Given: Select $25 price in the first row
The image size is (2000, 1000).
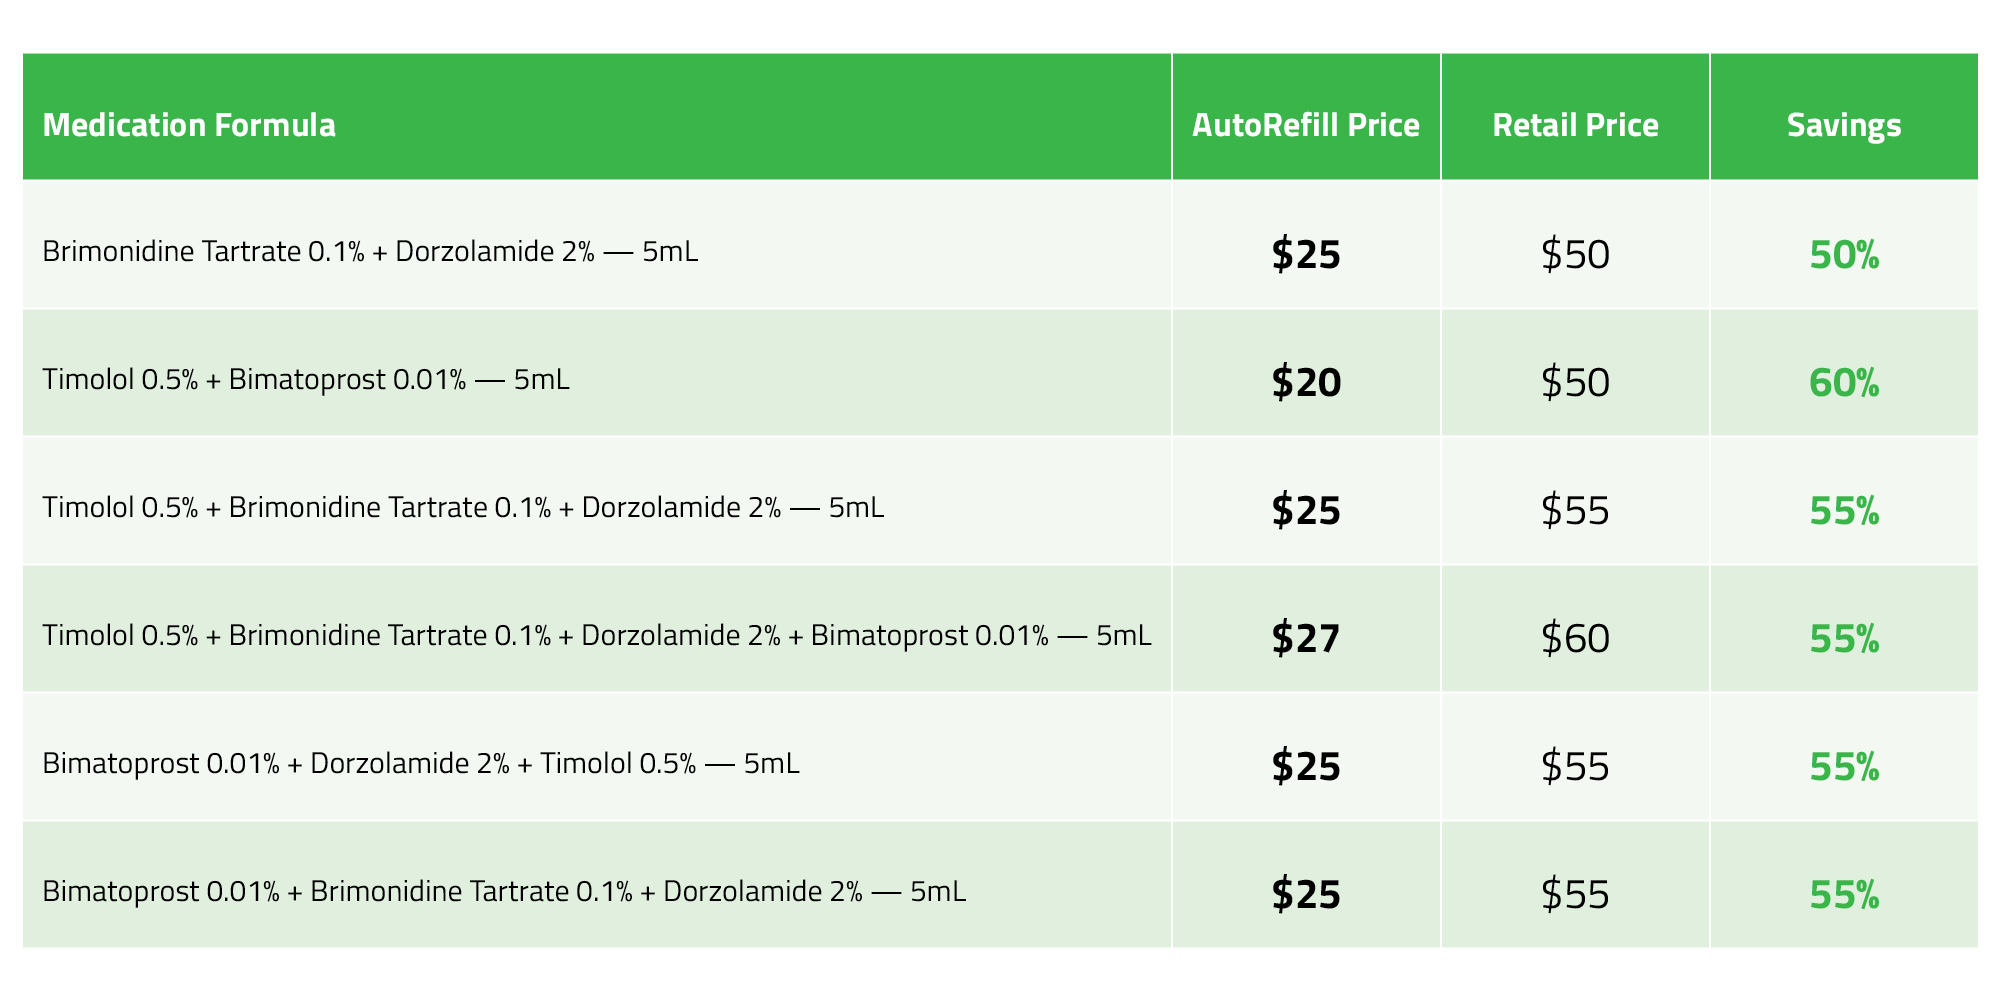Looking at the screenshot, I should tap(1306, 255).
